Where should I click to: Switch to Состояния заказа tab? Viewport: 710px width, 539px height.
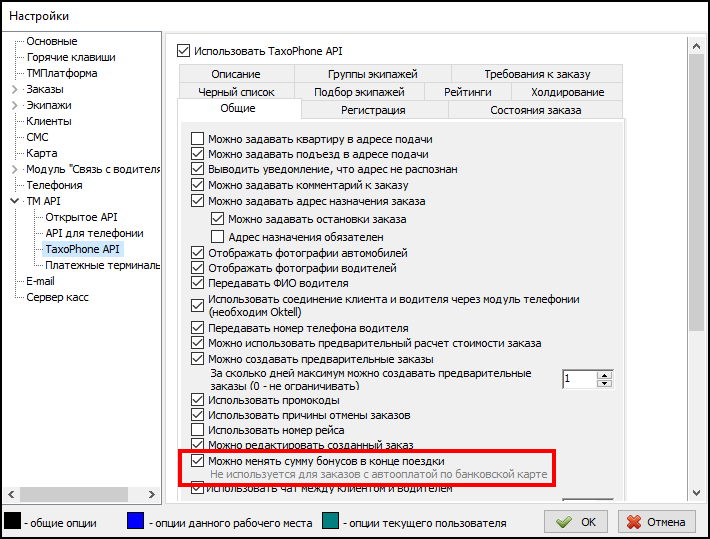pos(535,110)
